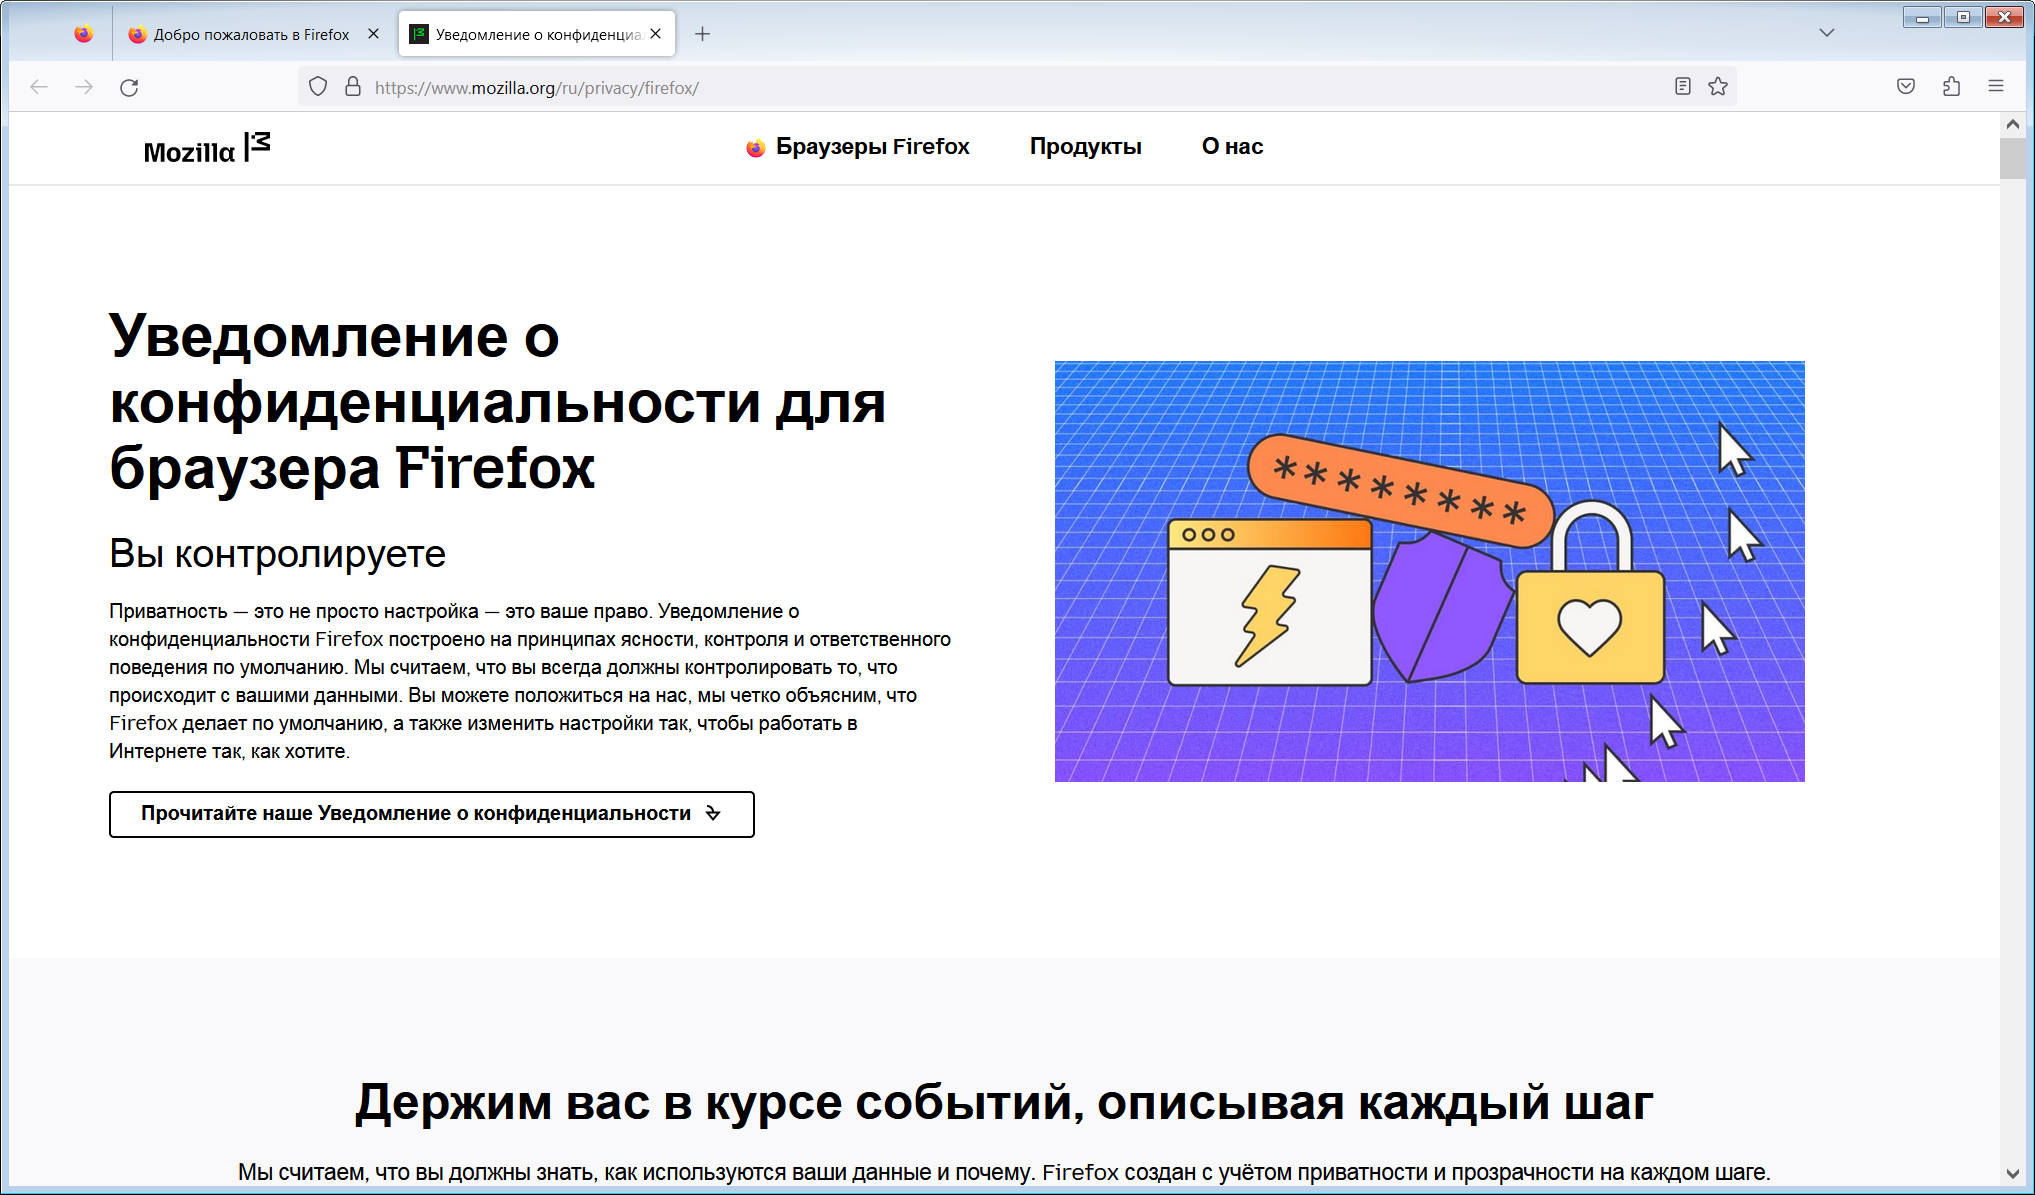This screenshot has width=2035, height=1195.
Task: Expand the list all tabs dropdown
Action: (1827, 33)
